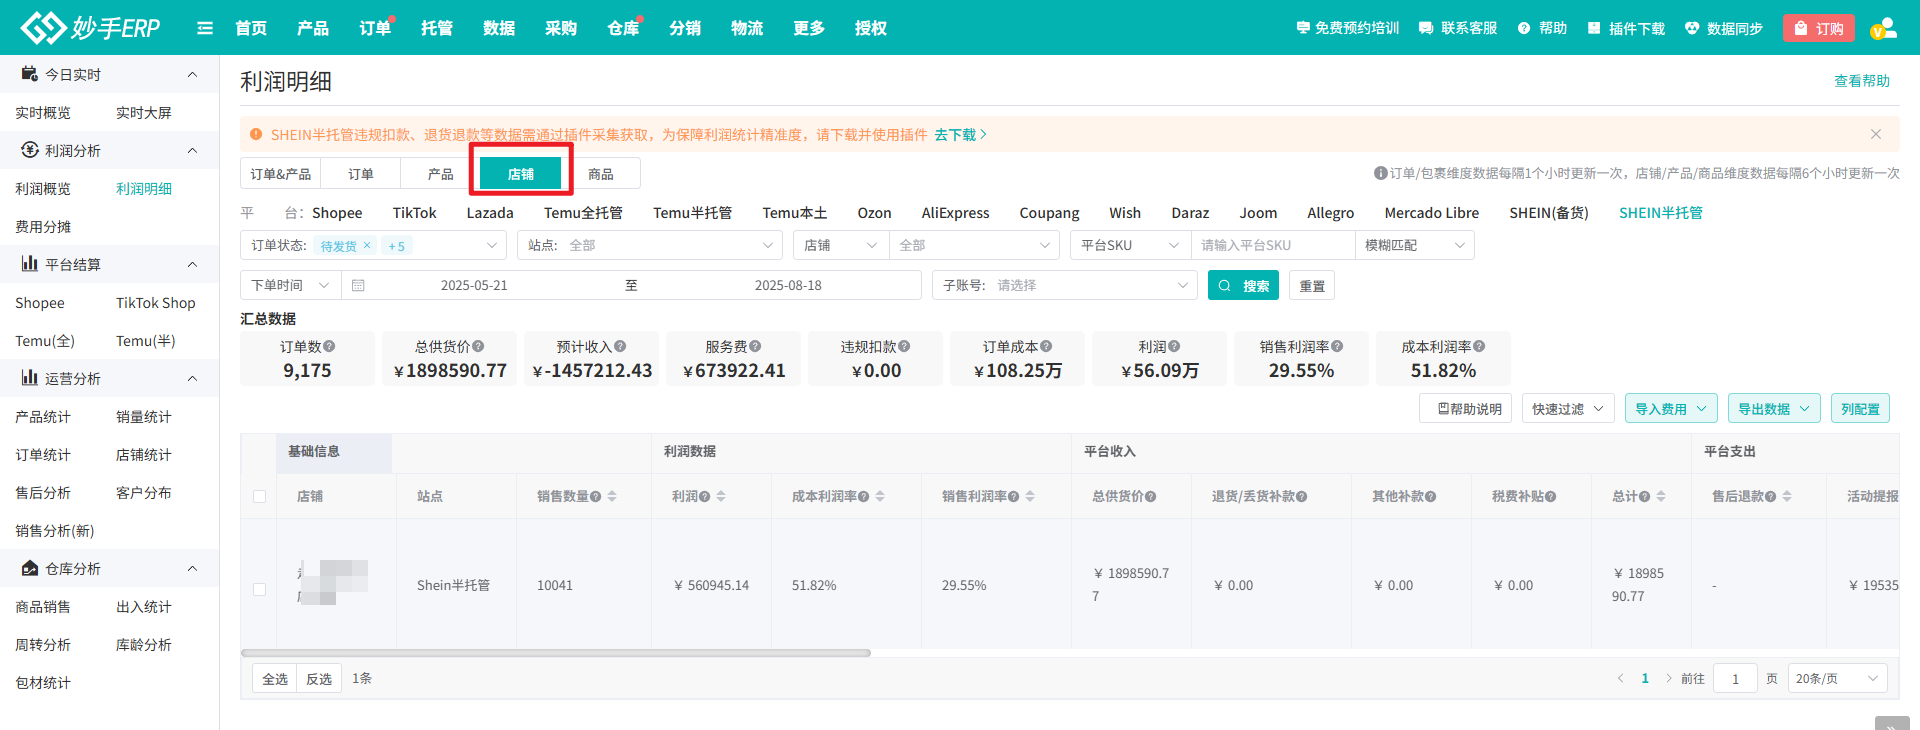Click help icon in 税费补贴 header

pos(1550,497)
